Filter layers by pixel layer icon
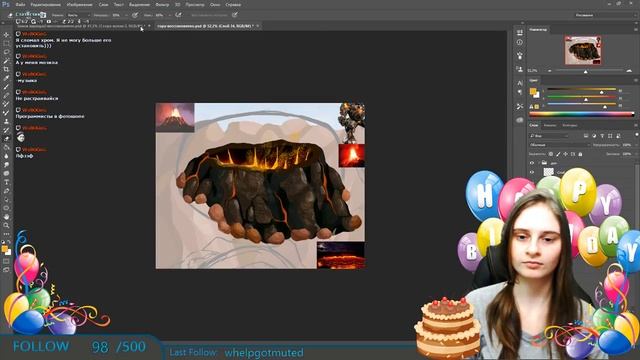 (x=586, y=136)
